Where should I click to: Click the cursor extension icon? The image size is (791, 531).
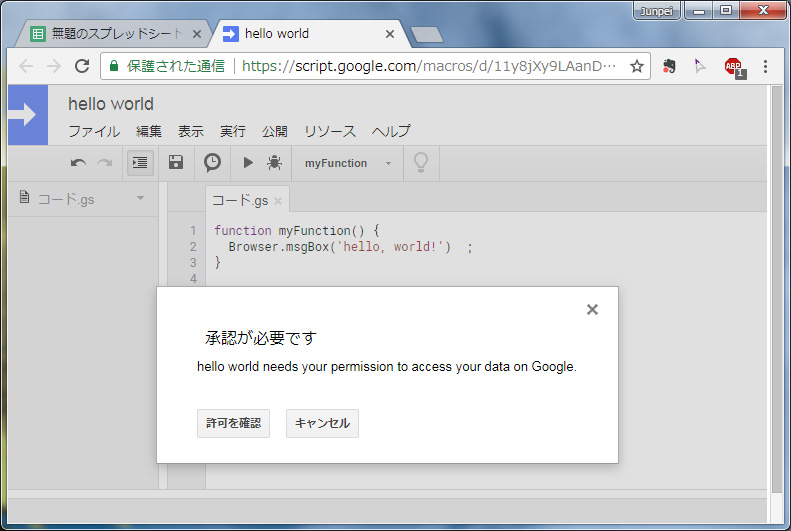[700, 66]
